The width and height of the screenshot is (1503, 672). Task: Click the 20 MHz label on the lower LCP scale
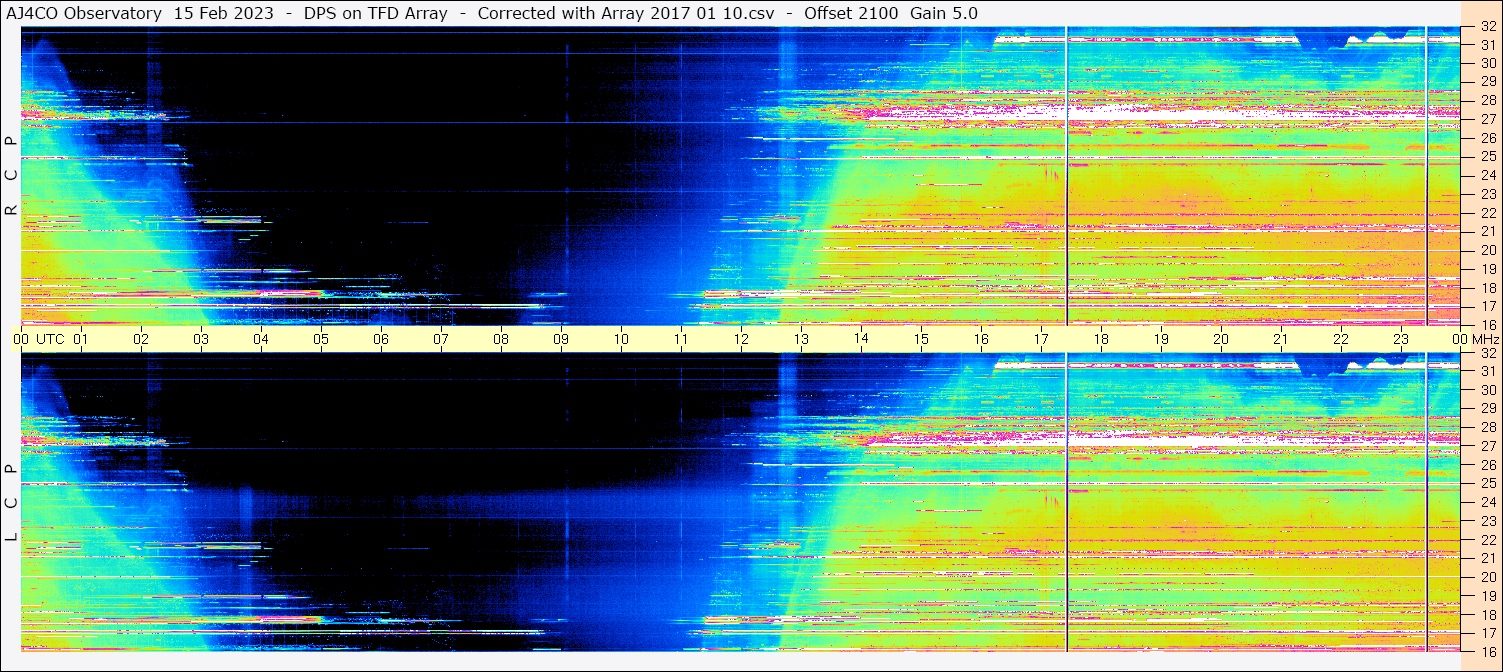[1486, 577]
